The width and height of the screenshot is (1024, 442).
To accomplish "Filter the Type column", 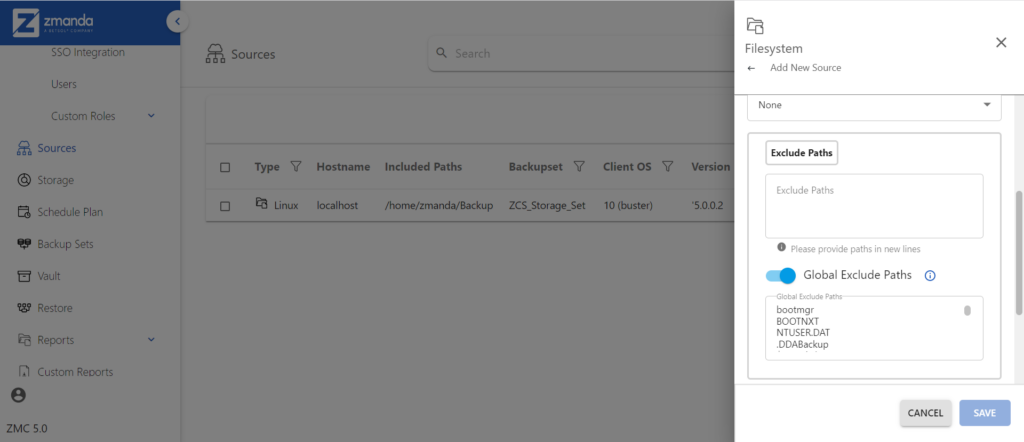I will pyautogui.click(x=295, y=167).
